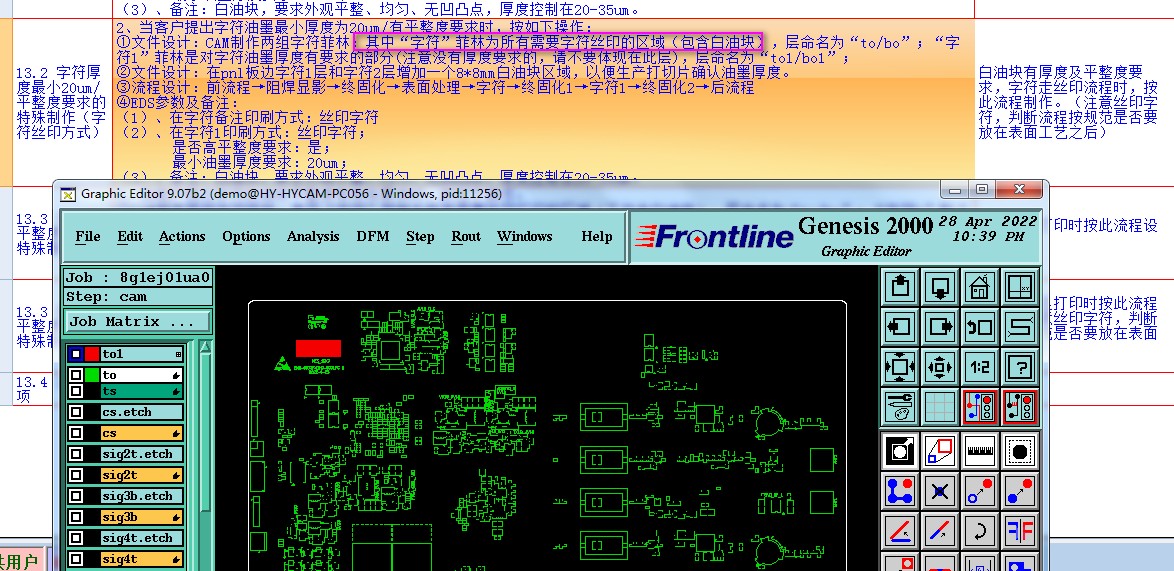Select the ts layer name

(x=142, y=391)
